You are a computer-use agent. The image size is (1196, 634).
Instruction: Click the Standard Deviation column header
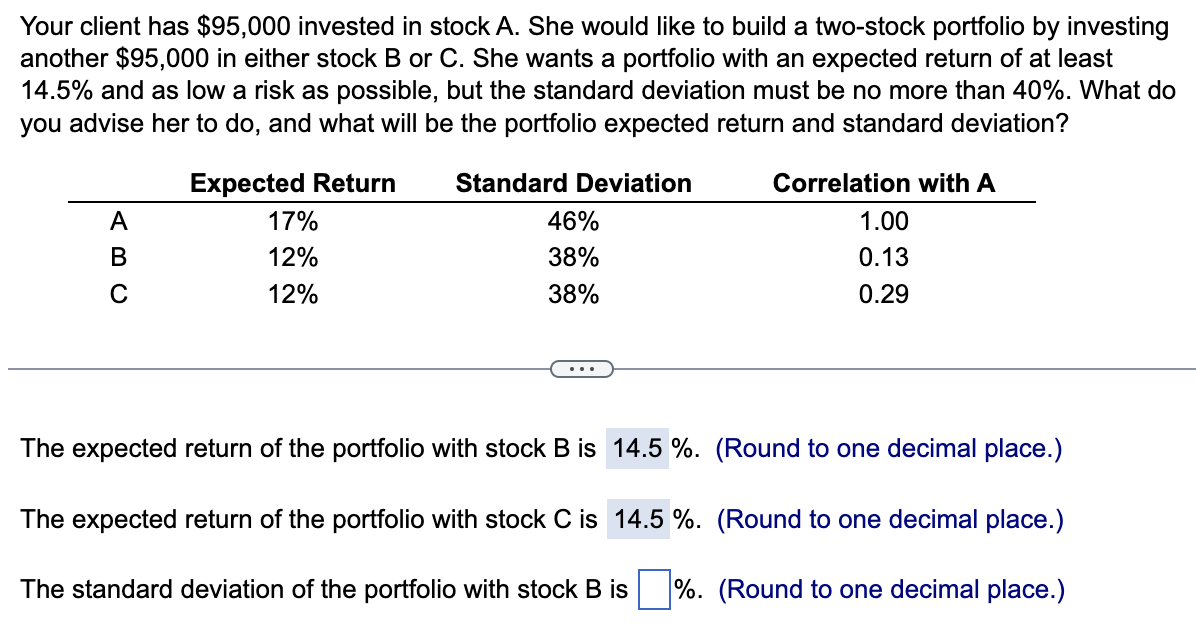click(x=572, y=183)
